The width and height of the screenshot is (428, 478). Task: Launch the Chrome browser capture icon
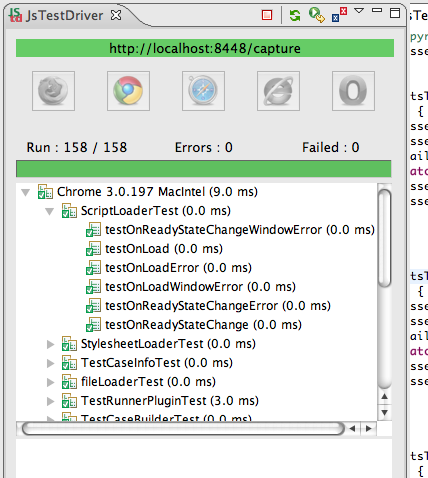click(128, 91)
